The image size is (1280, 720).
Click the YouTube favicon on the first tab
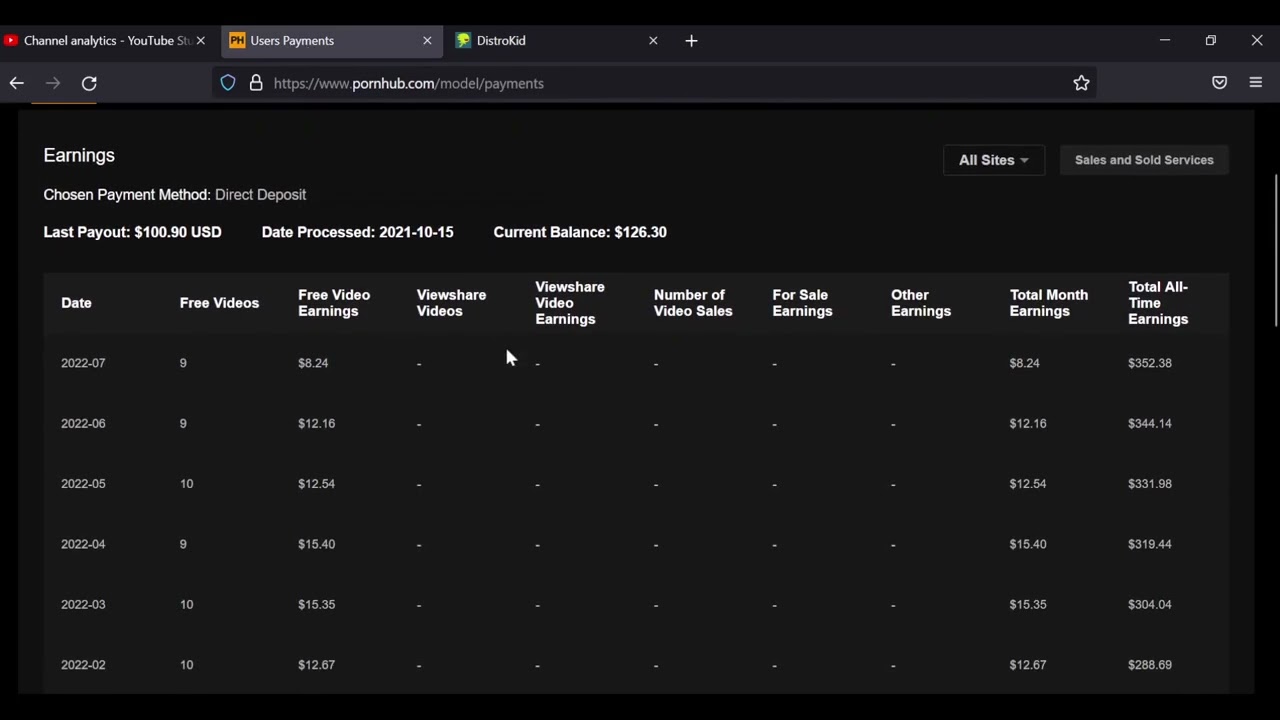coord(11,41)
